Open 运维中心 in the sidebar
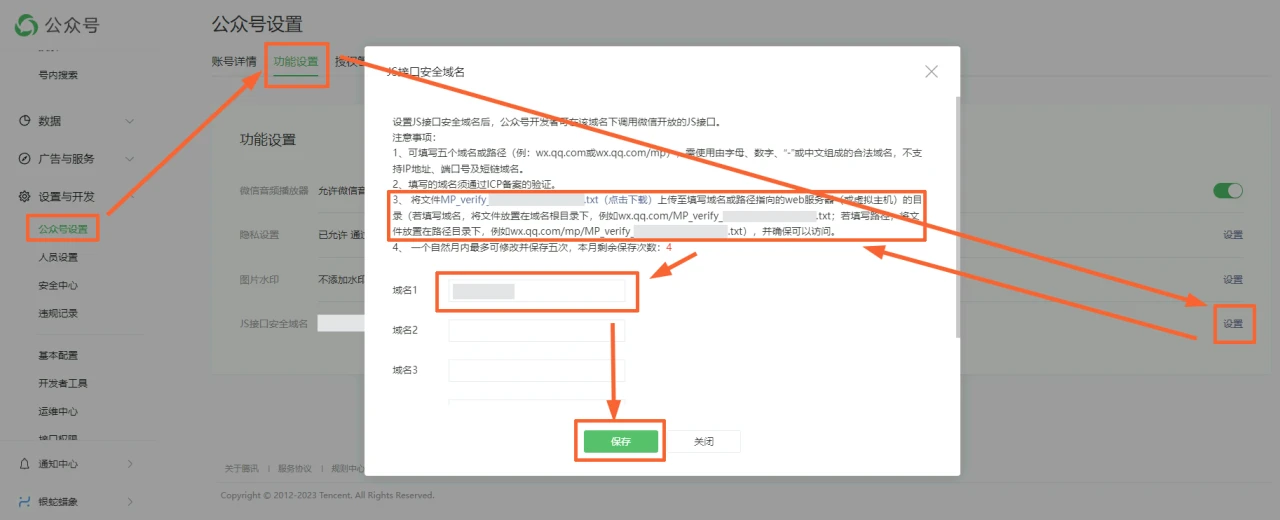The width and height of the screenshot is (1280, 520). click(58, 411)
